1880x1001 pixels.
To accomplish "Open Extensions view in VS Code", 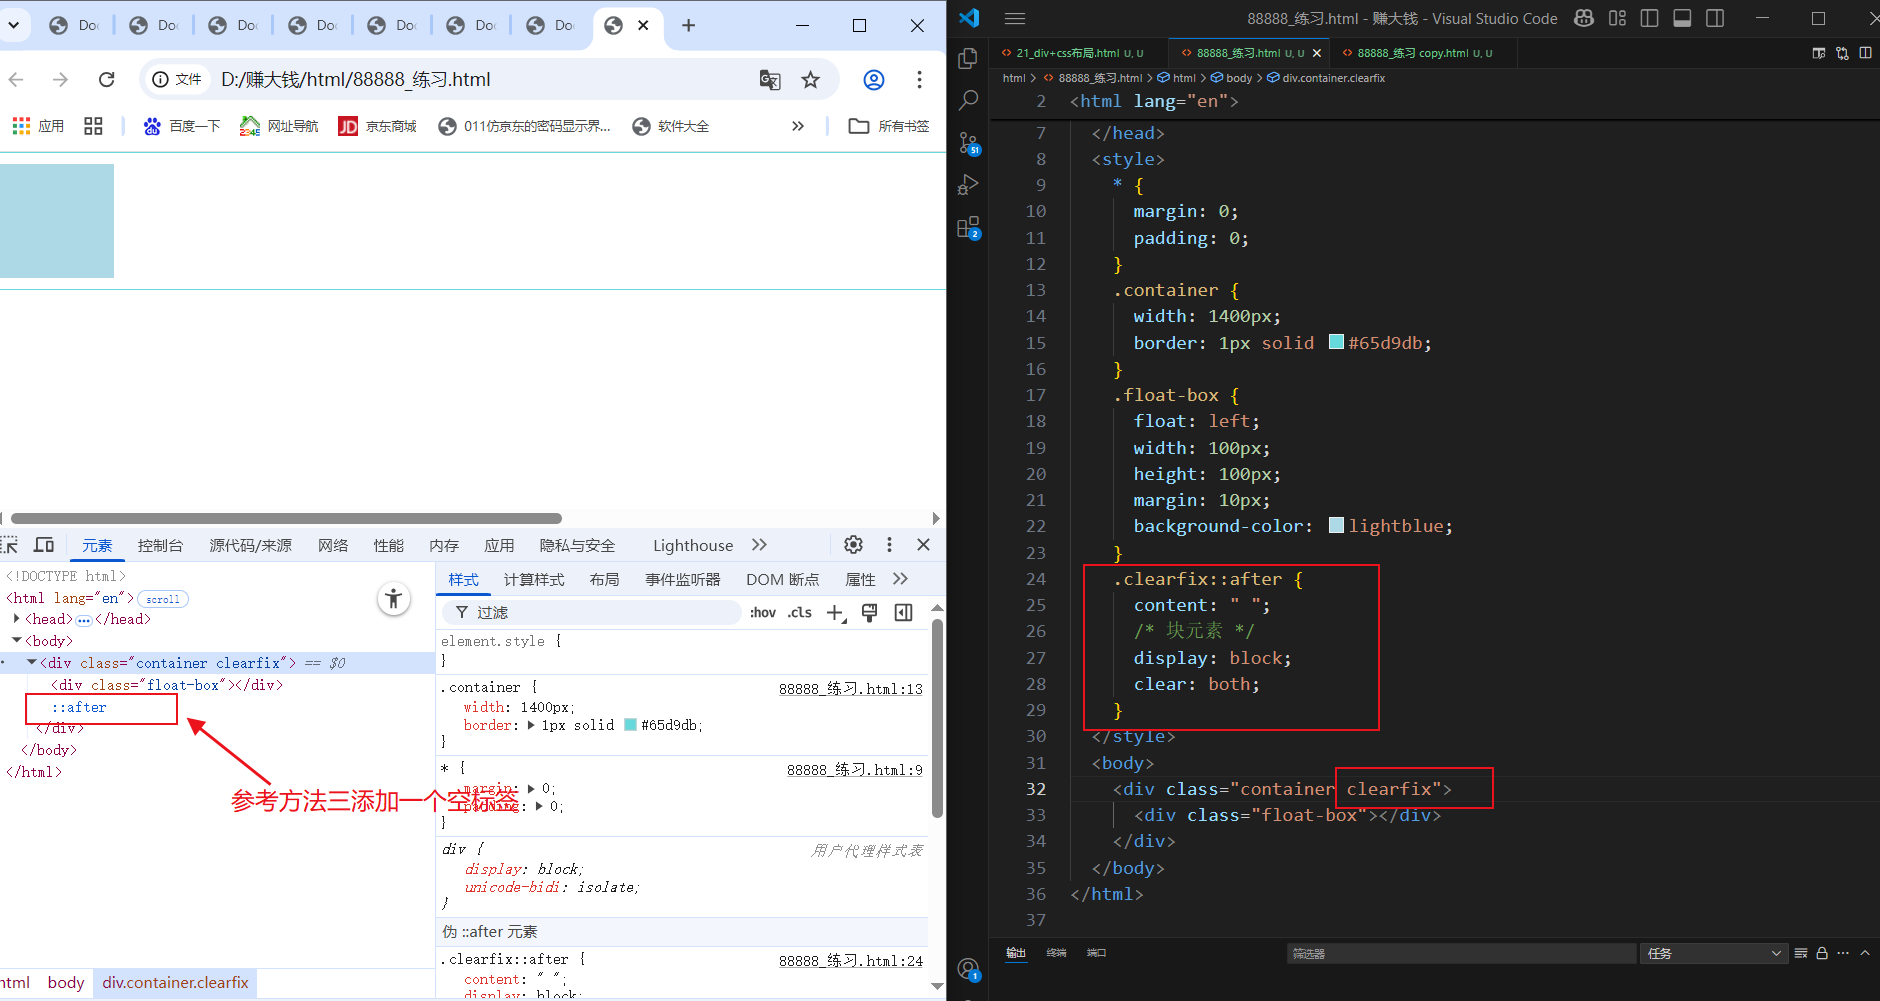I will (x=968, y=228).
